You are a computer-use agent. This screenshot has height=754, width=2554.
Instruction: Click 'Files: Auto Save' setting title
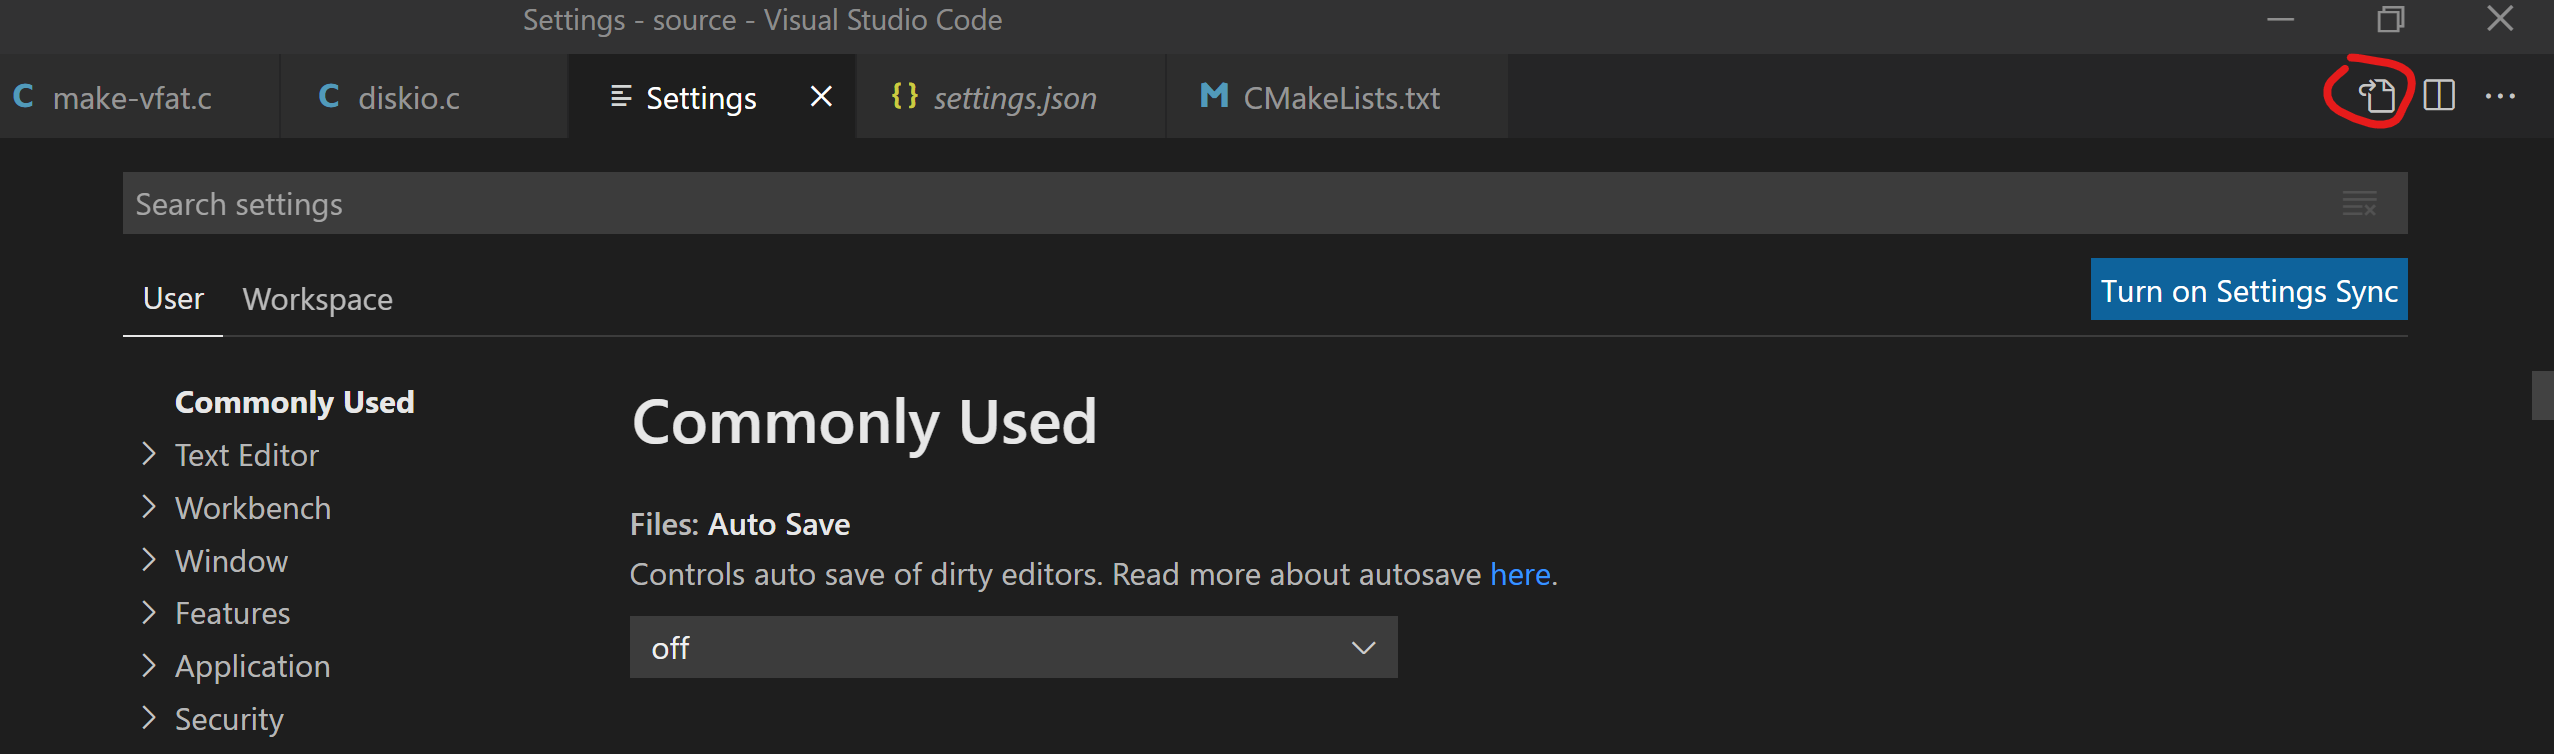(740, 524)
